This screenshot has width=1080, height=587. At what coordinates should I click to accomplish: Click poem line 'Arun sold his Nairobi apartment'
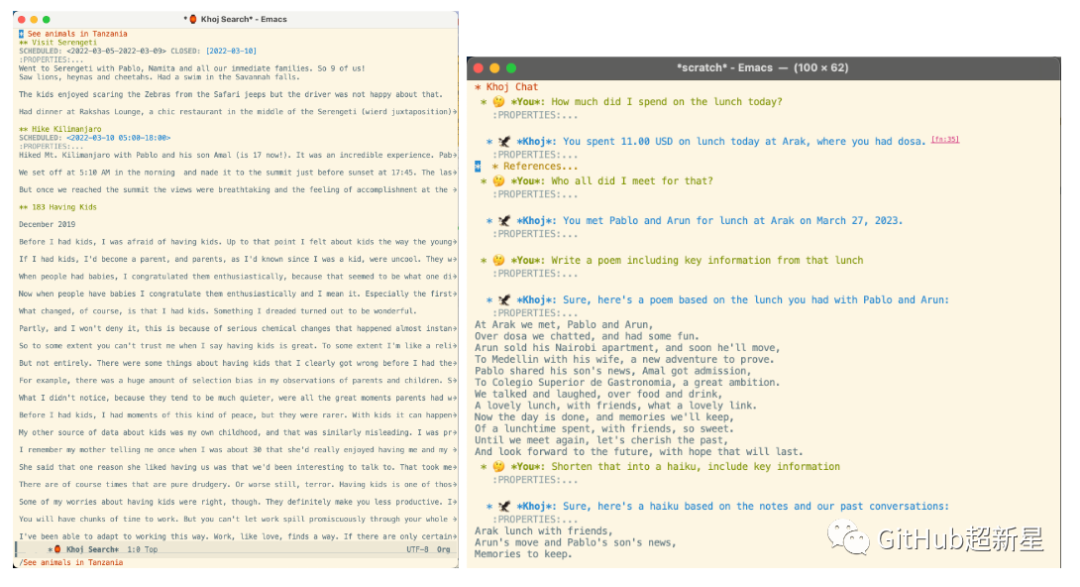627,348
